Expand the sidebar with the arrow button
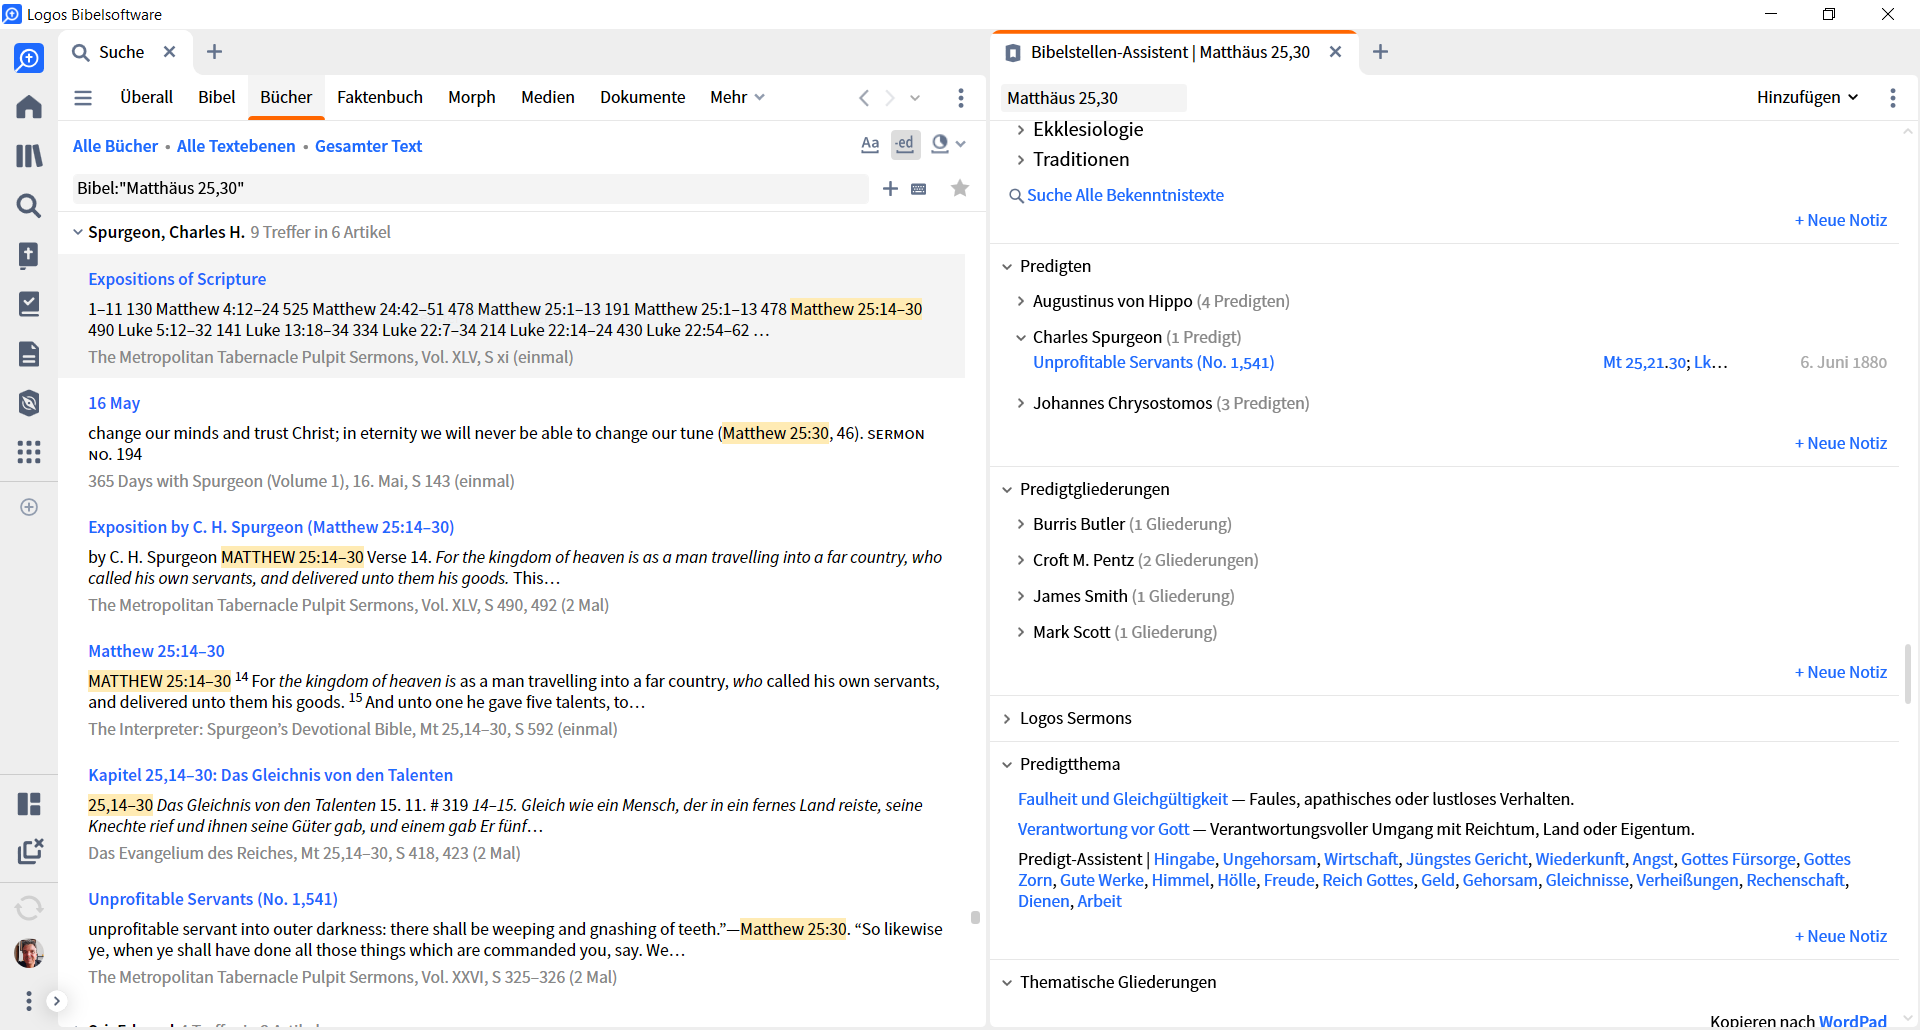This screenshot has width=1920, height=1030. [57, 1001]
